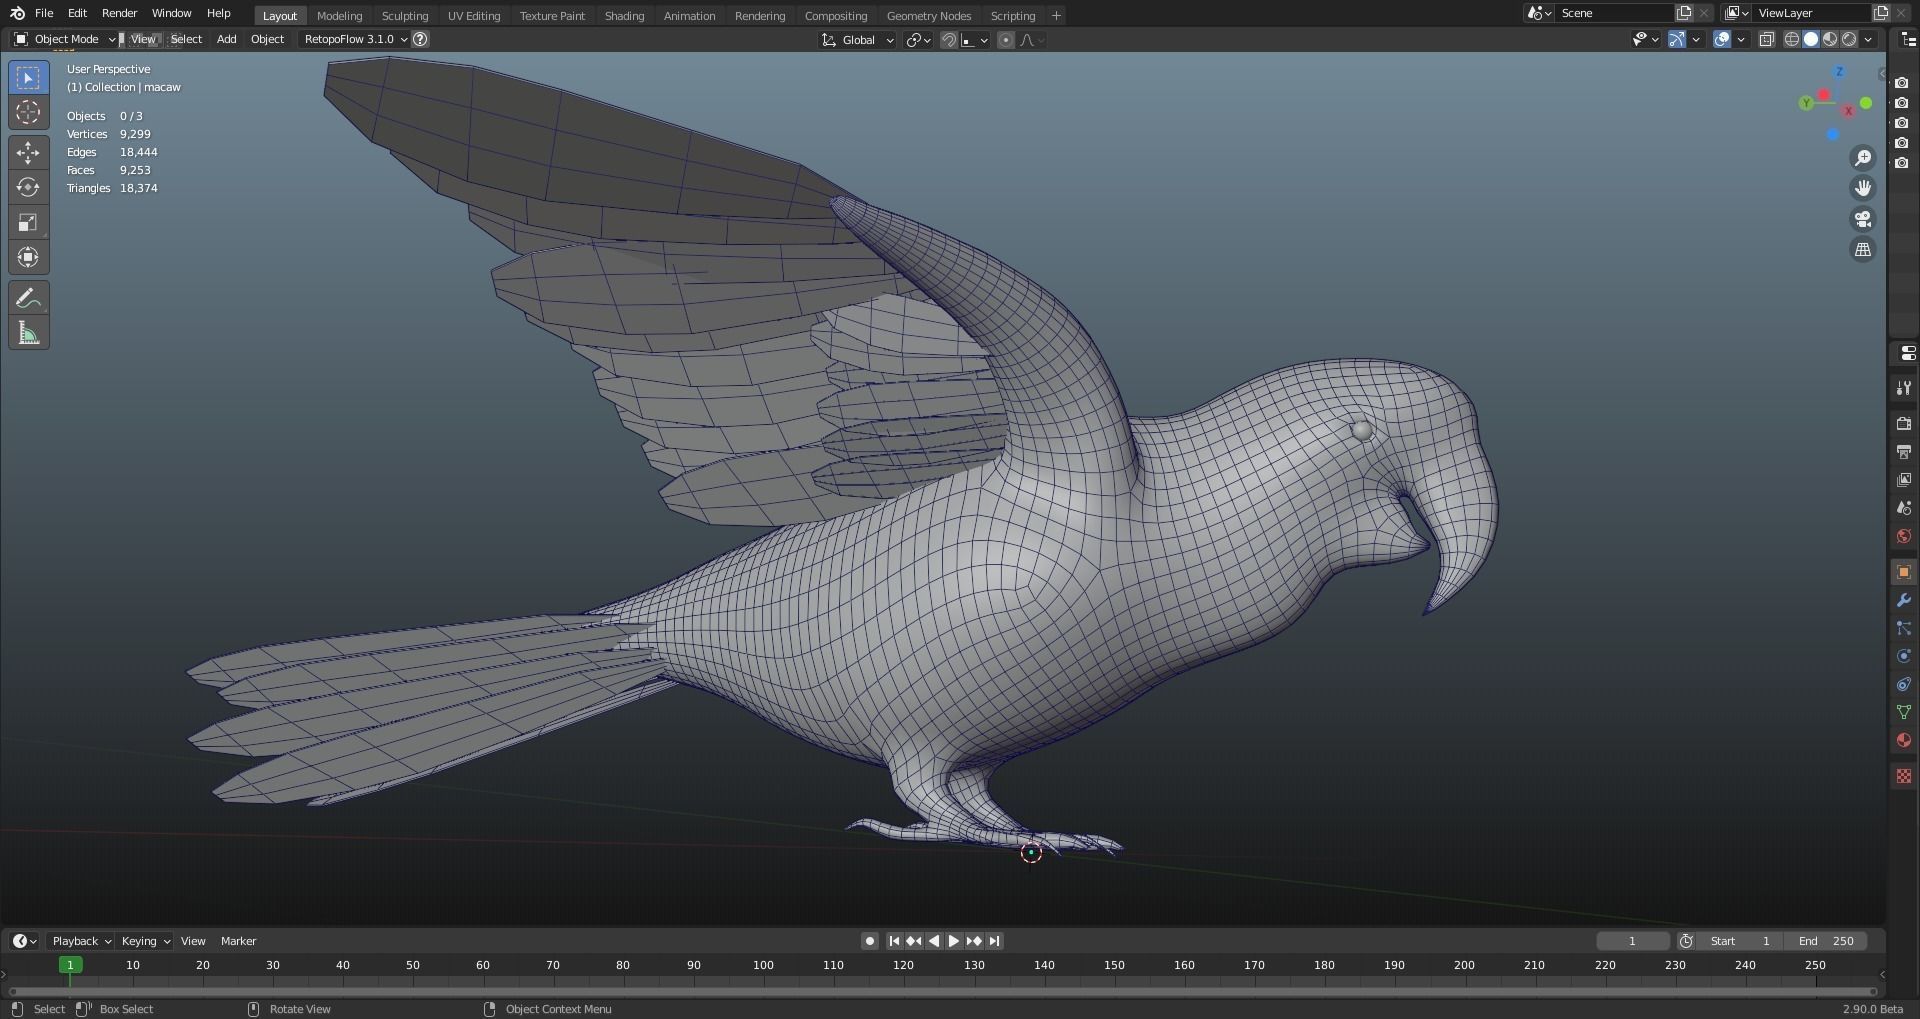Open the Texture properties tab
The width and height of the screenshot is (1920, 1019).
pyautogui.click(x=1904, y=776)
